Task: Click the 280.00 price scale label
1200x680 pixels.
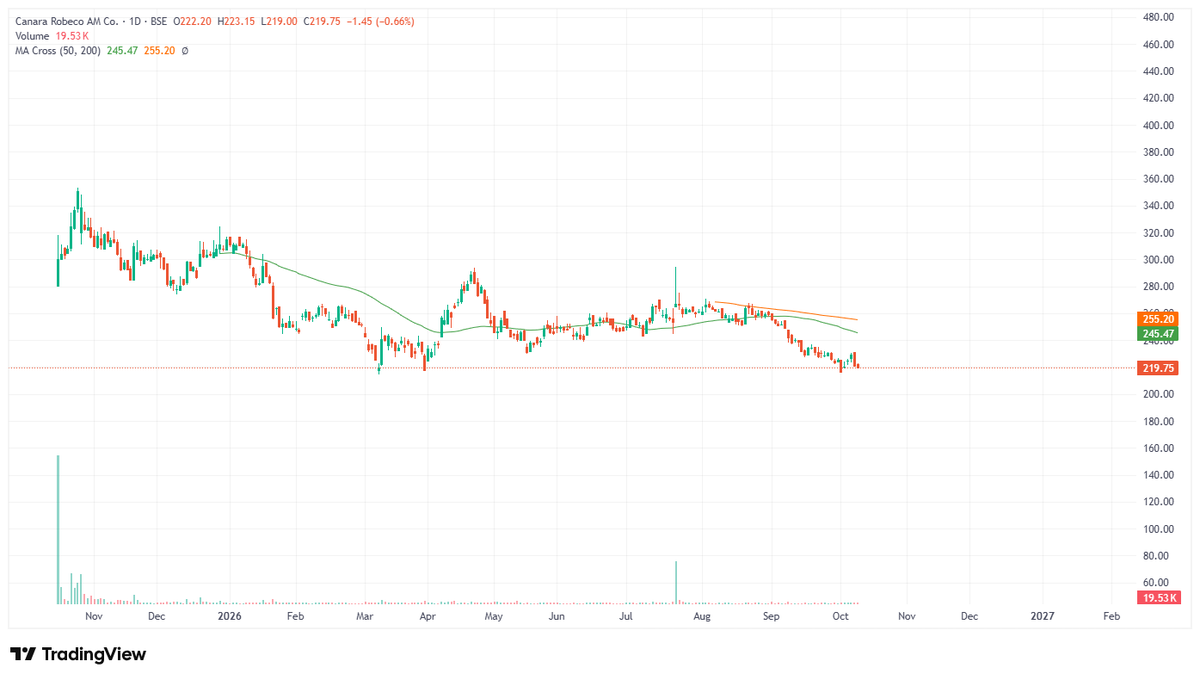Action: (1158, 287)
